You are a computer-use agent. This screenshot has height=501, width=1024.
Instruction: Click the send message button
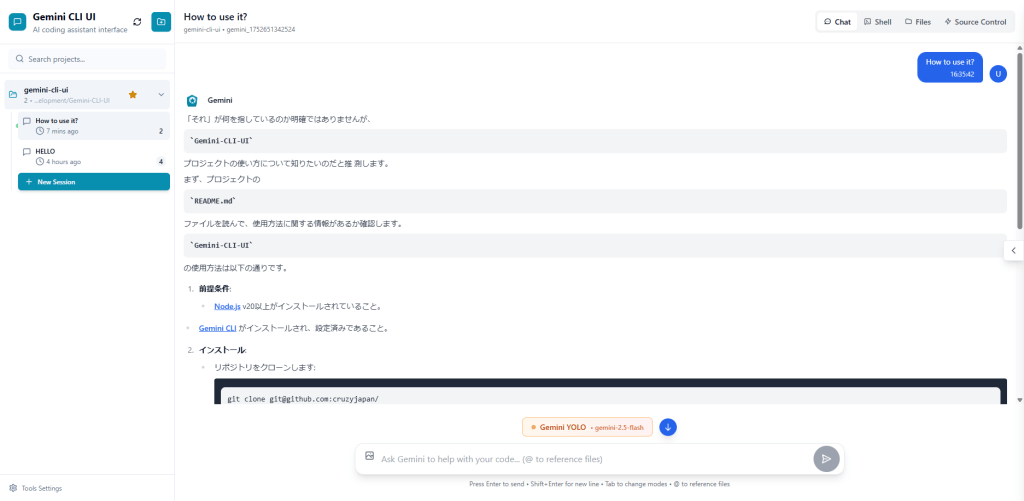coord(826,459)
